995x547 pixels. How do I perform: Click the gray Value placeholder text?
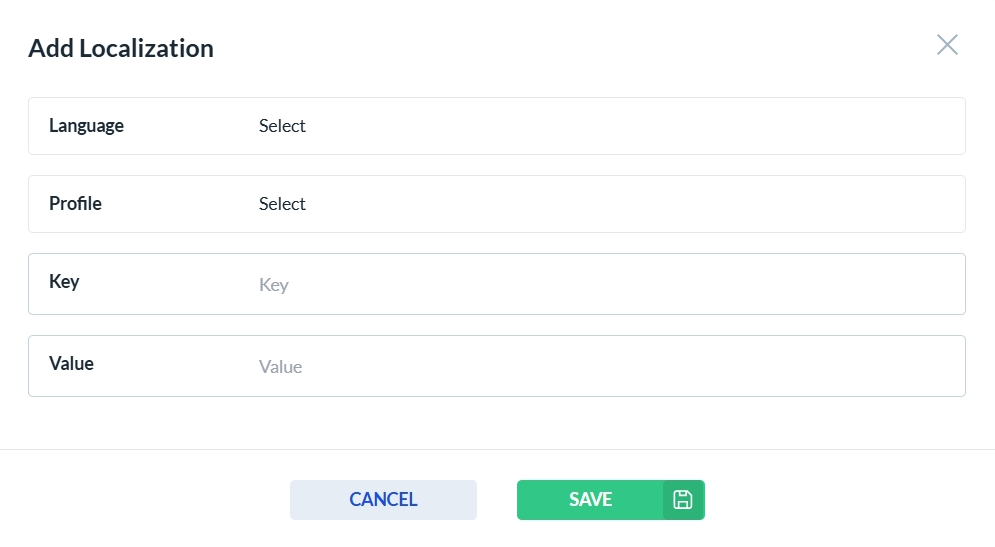coord(280,367)
